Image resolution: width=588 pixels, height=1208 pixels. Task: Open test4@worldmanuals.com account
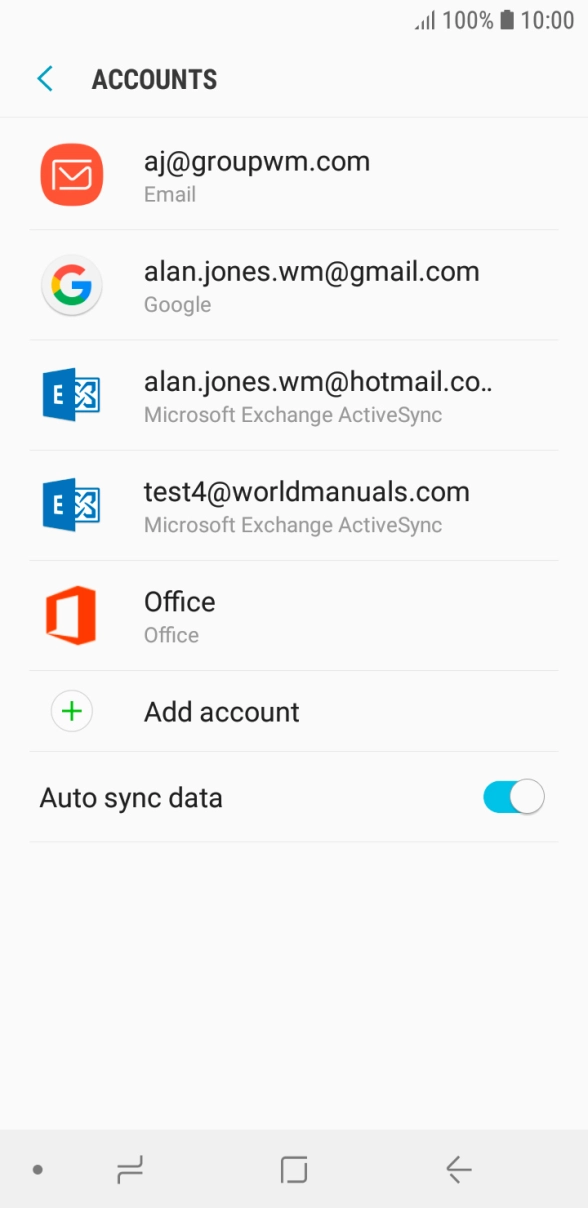pos(294,505)
